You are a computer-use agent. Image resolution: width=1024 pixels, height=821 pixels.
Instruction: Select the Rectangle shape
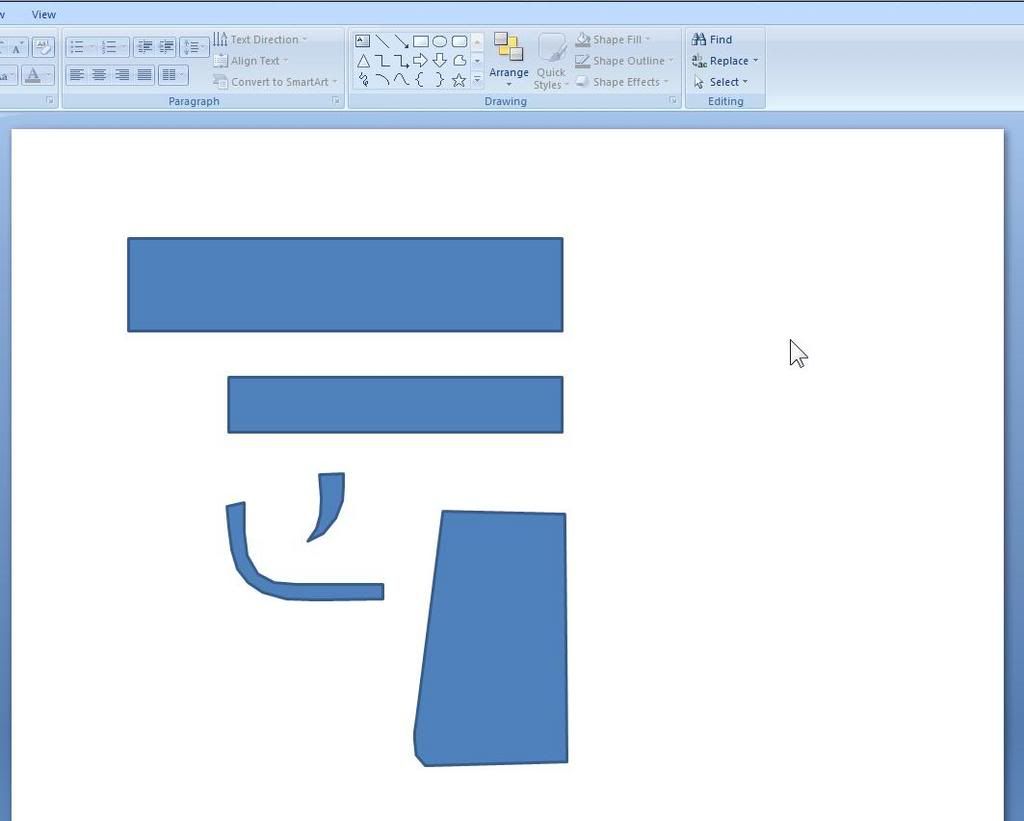(x=421, y=41)
